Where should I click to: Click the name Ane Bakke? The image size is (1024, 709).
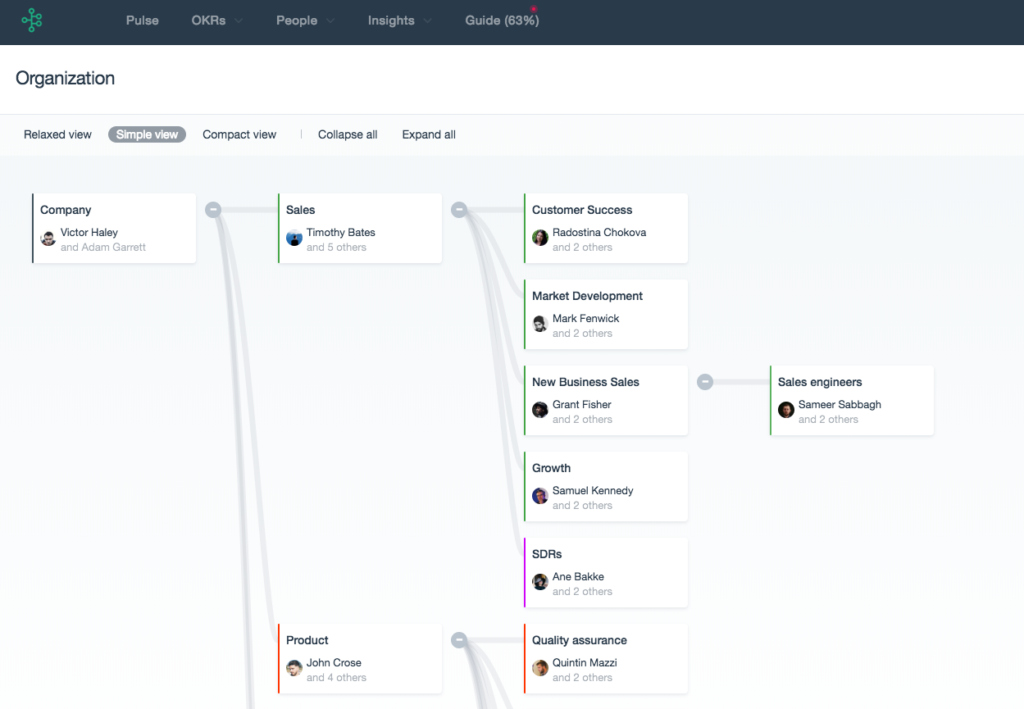pyautogui.click(x=578, y=577)
